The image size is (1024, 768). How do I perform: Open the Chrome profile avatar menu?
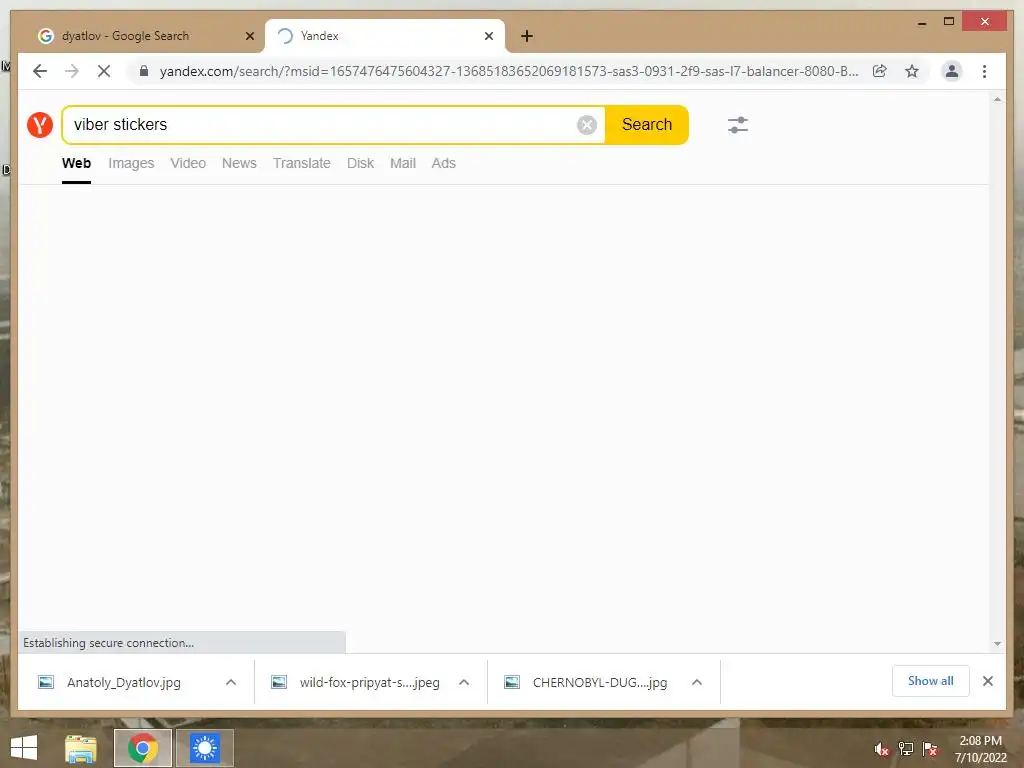952,71
